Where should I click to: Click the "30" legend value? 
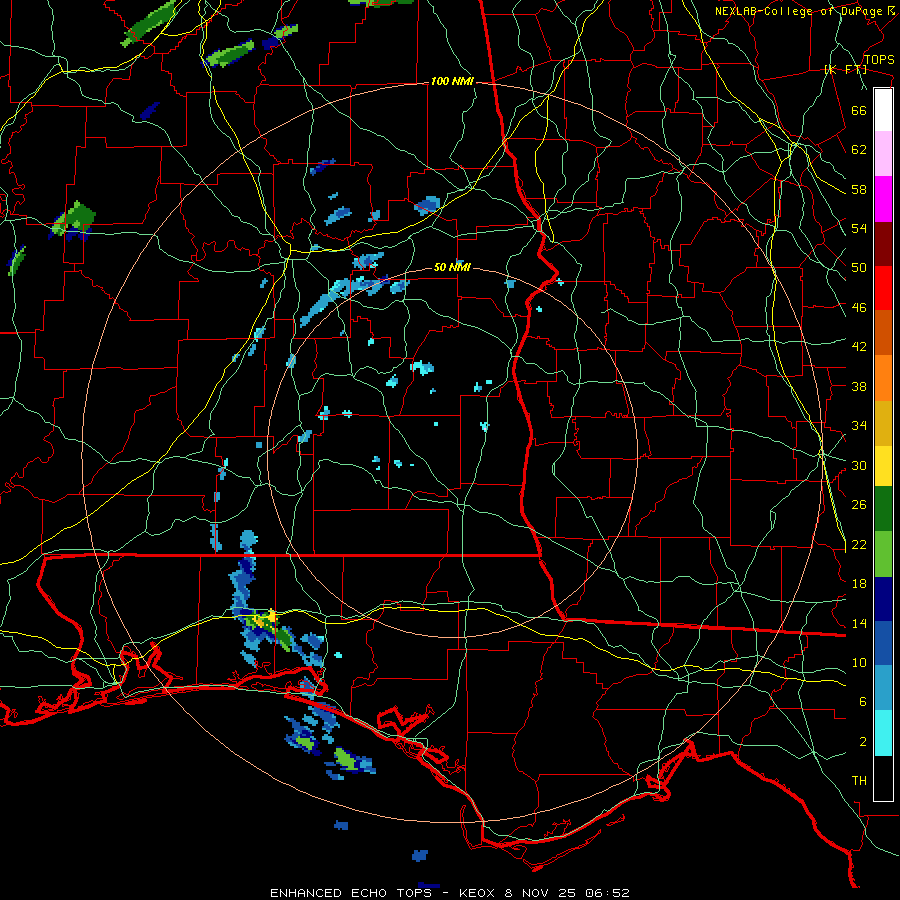point(859,465)
